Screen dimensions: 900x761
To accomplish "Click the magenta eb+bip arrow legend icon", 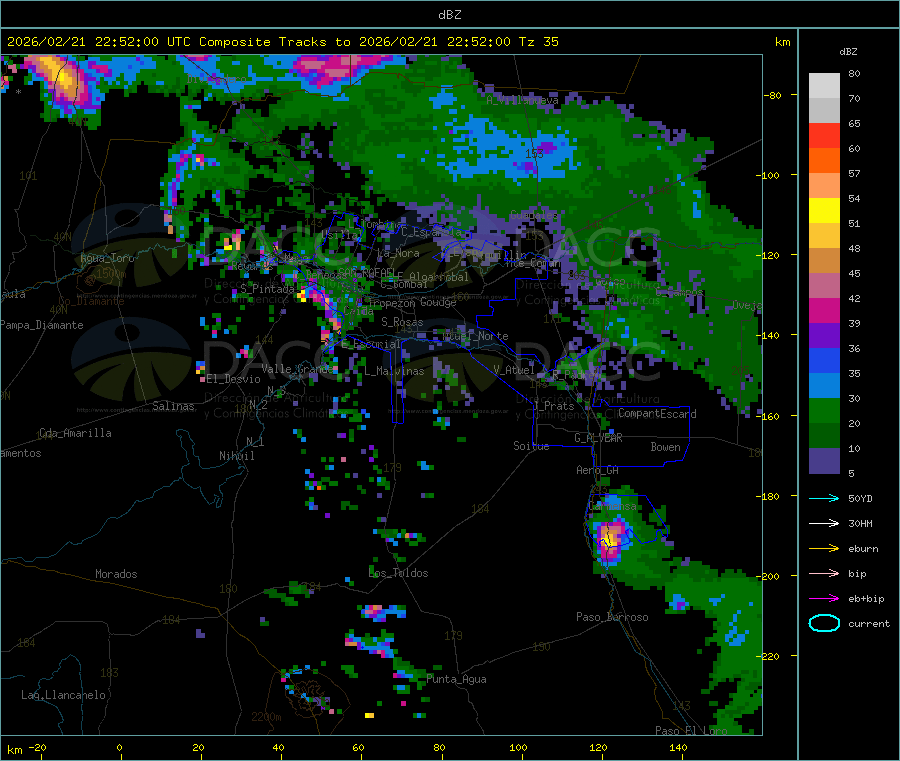I will [824, 599].
